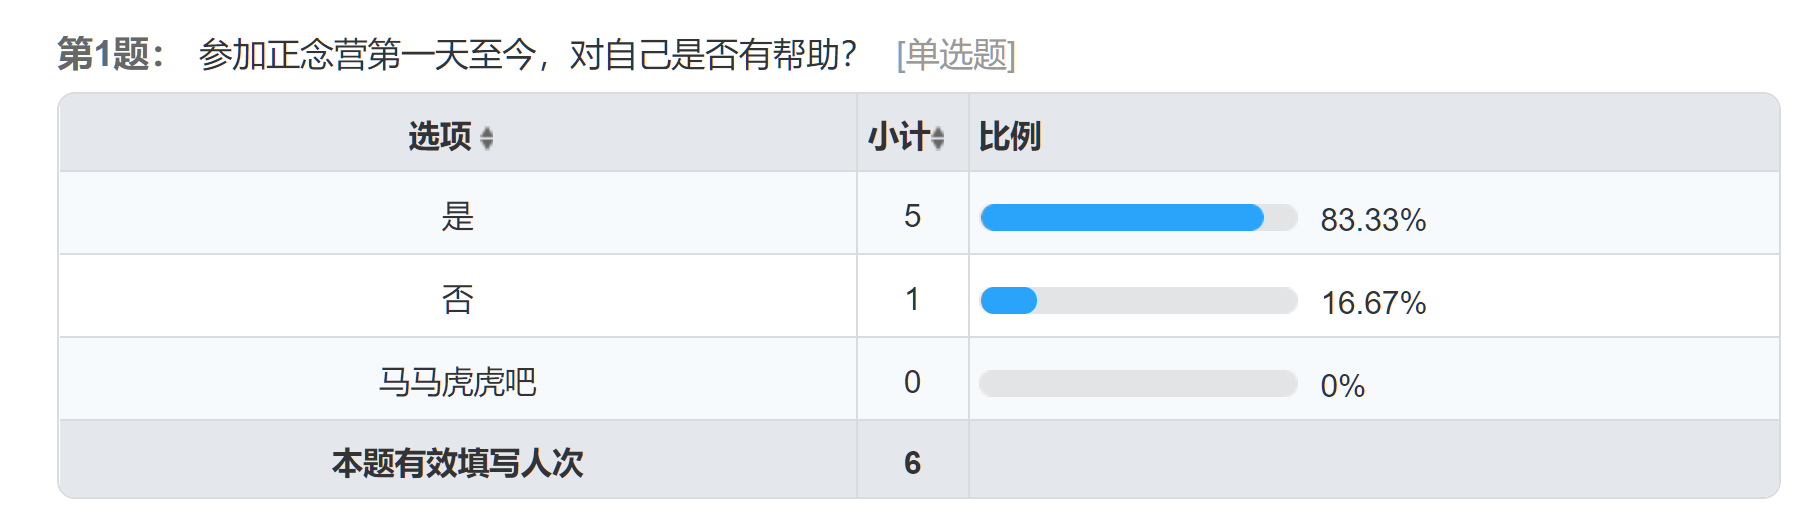Click the 0% percentage label
This screenshot has height=520, width=1811.
(1342, 386)
